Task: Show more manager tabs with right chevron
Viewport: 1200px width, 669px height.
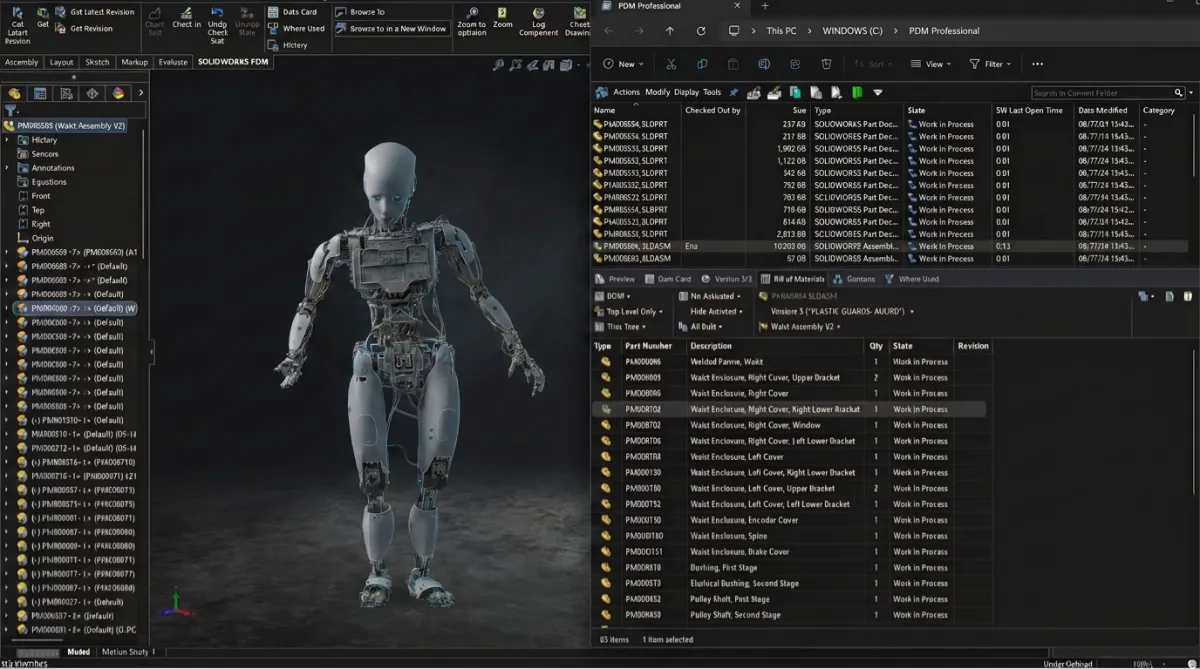Action: pyautogui.click(x=141, y=93)
